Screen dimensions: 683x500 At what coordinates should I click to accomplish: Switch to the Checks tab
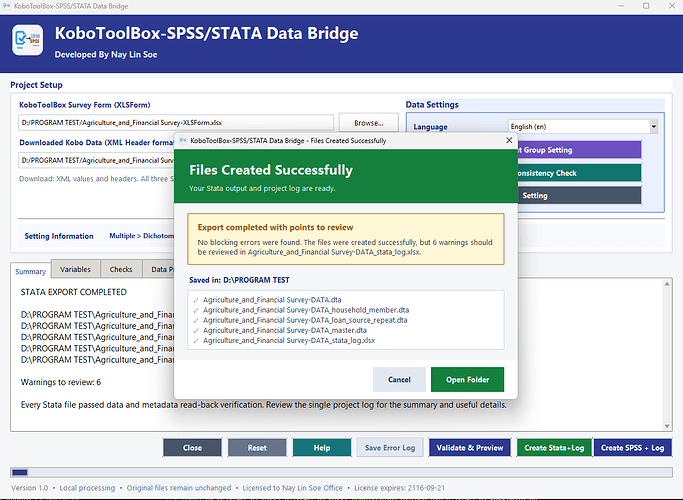tap(121, 269)
